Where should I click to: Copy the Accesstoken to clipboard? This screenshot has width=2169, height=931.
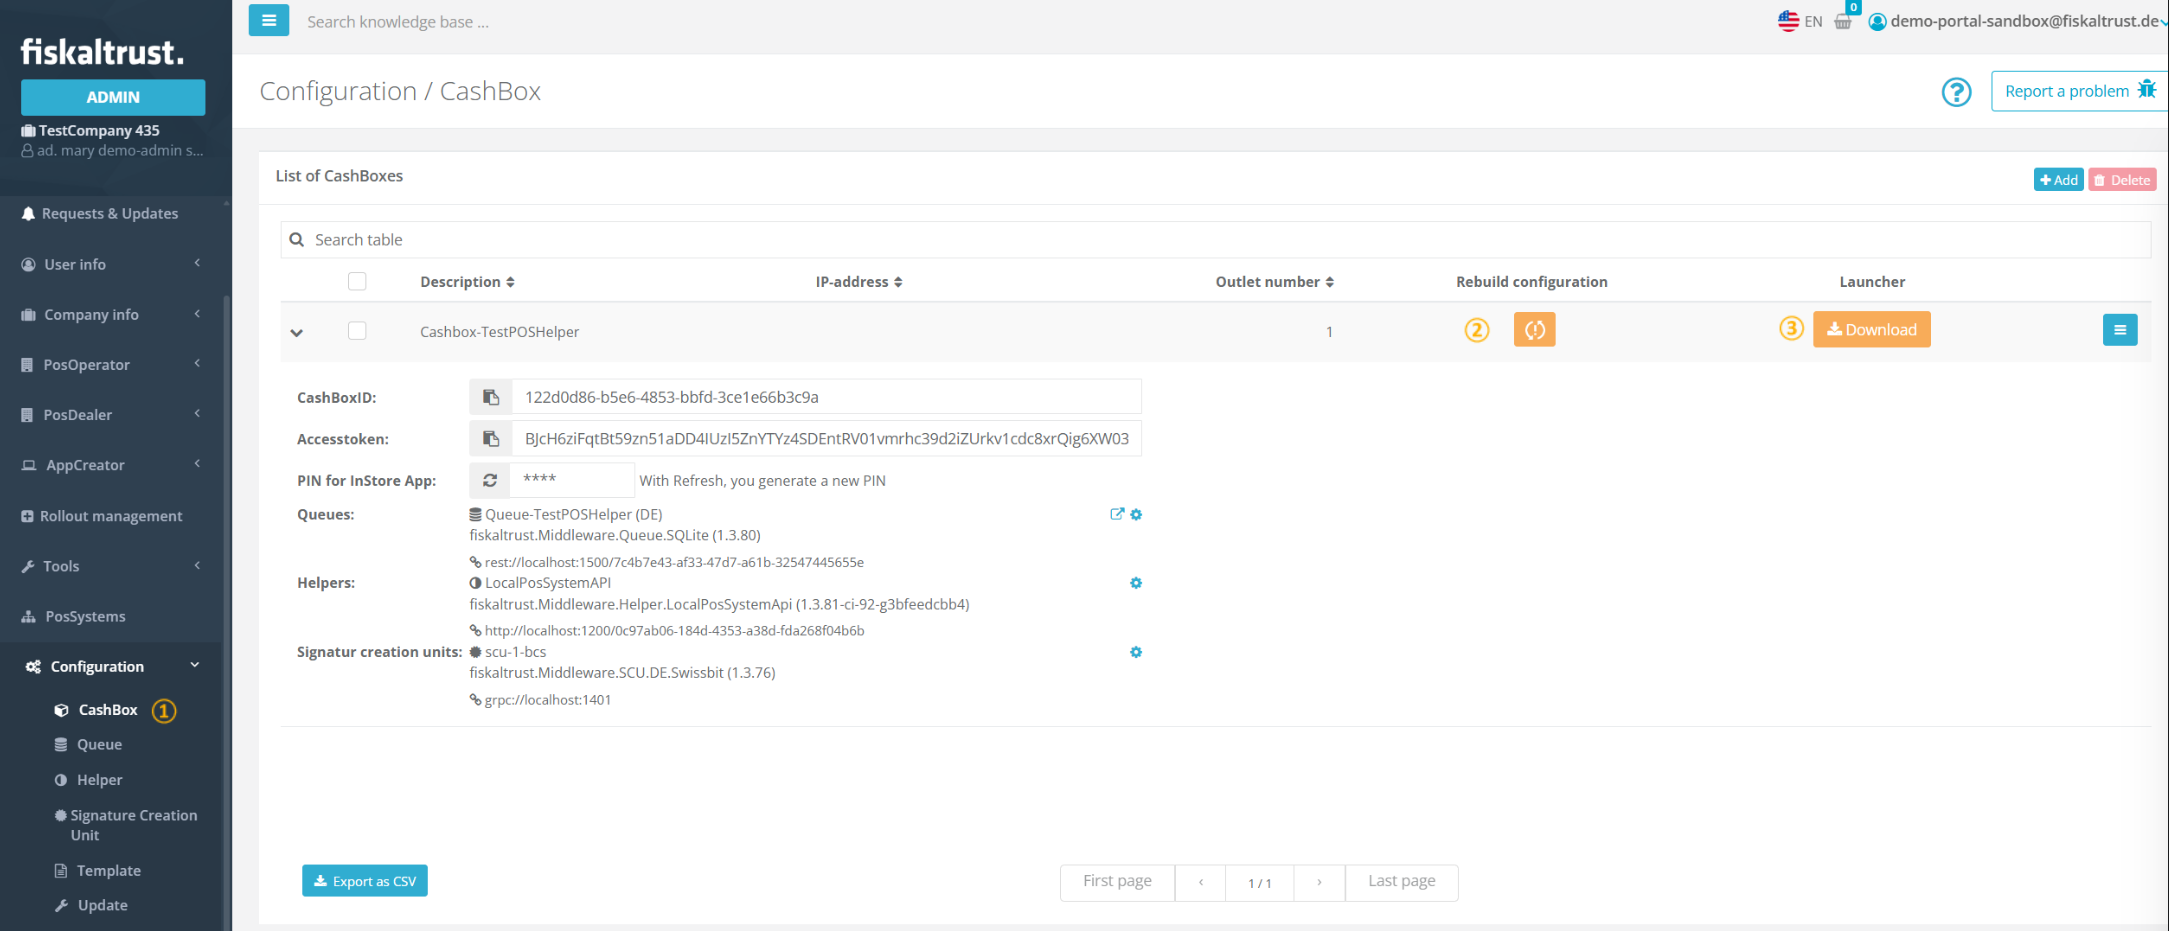point(491,439)
